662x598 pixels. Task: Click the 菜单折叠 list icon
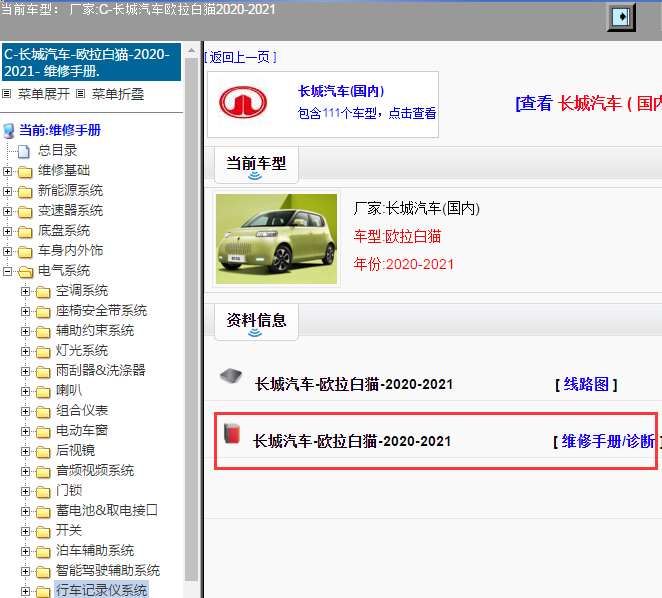[x=81, y=94]
